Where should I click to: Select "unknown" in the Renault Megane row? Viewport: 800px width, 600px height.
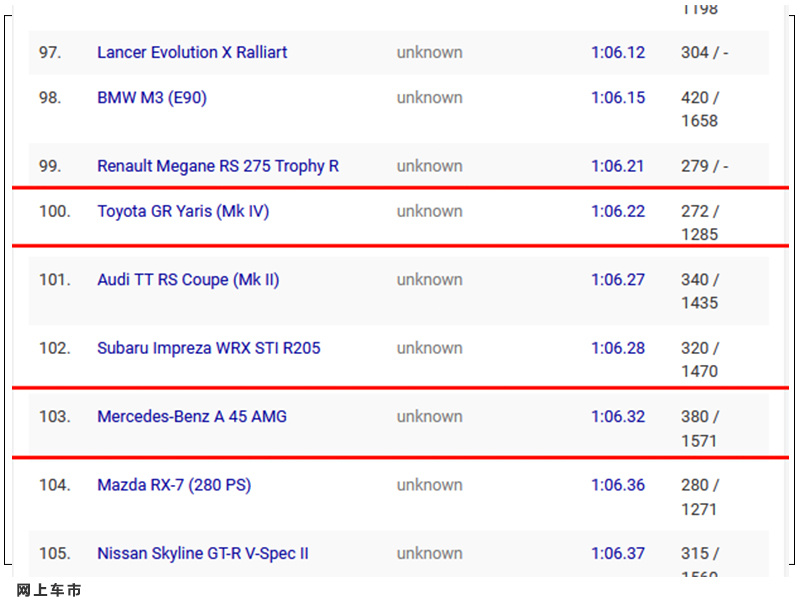[x=430, y=166]
